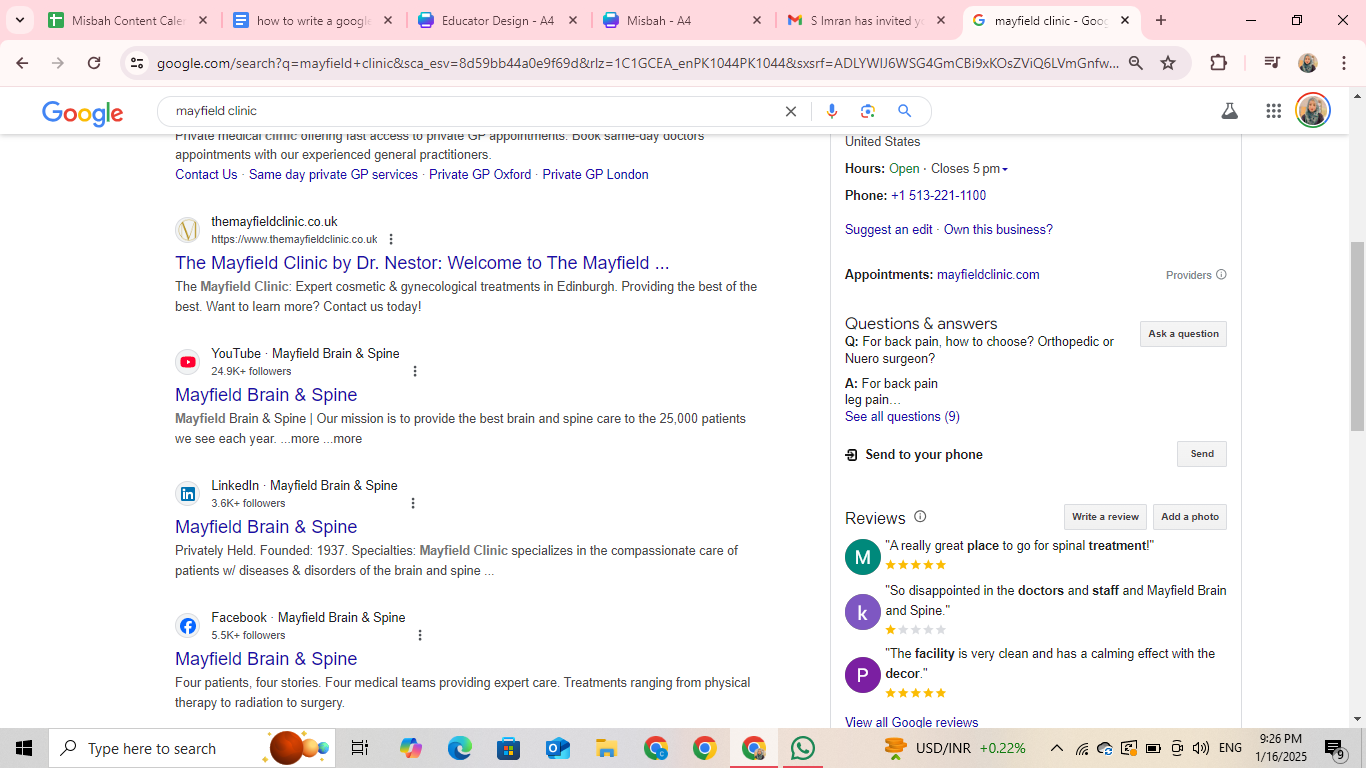The width and height of the screenshot is (1366, 768).
Task: Open Mayfield Brain & Spine Facebook result
Action: tap(266, 659)
